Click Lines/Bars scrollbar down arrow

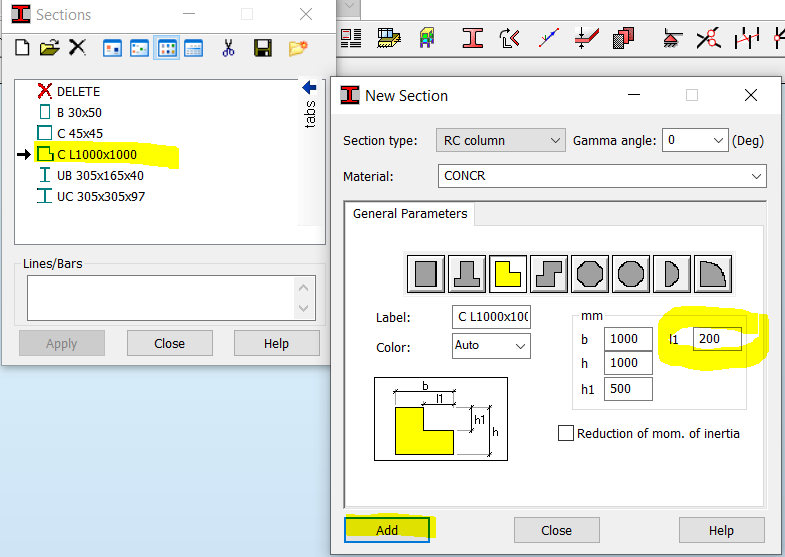(x=303, y=308)
